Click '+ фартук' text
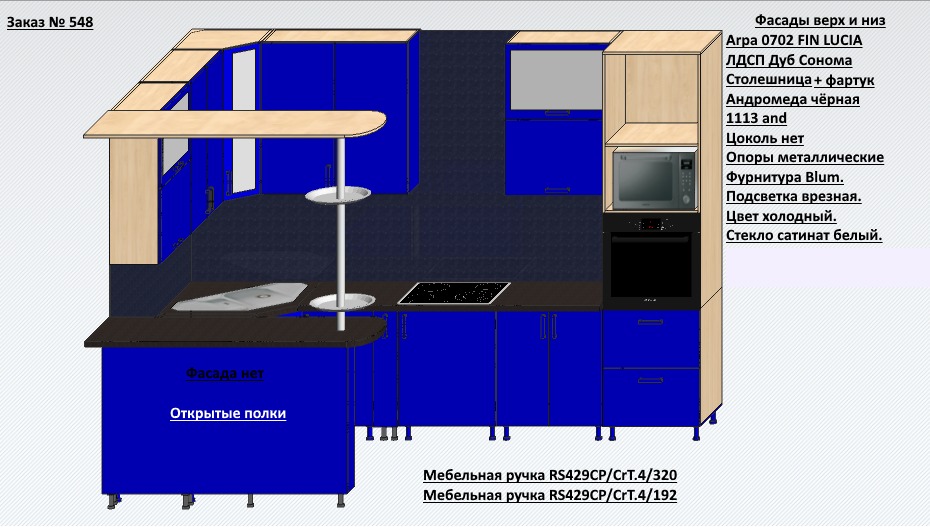930x527 pixels. [x=844, y=80]
